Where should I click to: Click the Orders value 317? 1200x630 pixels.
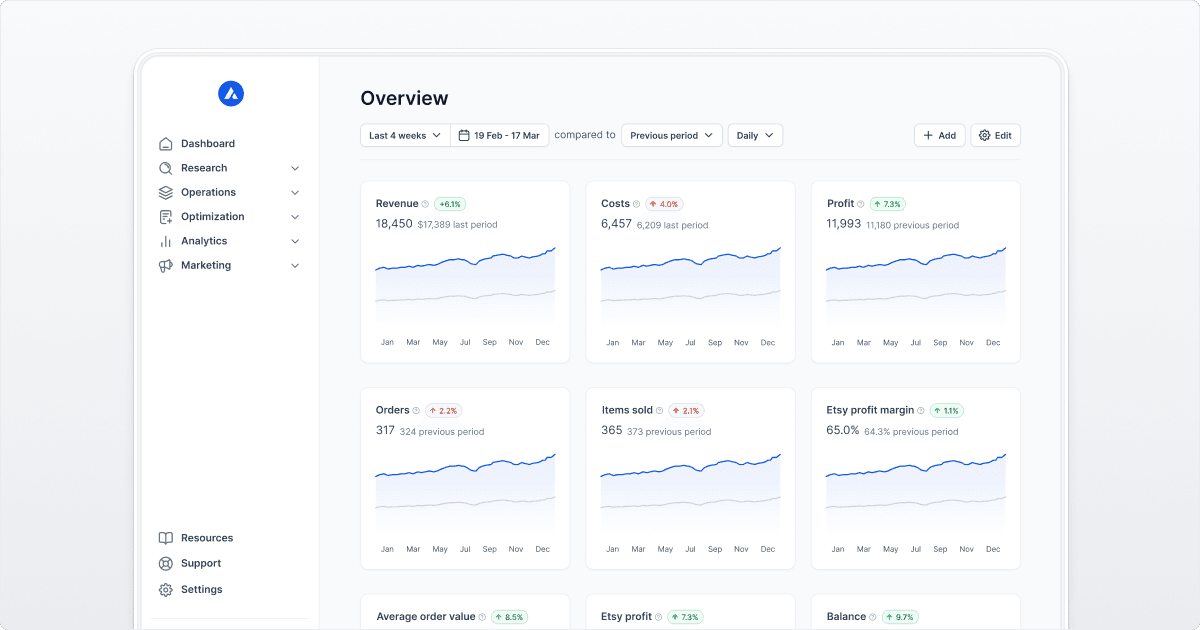tap(385, 431)
